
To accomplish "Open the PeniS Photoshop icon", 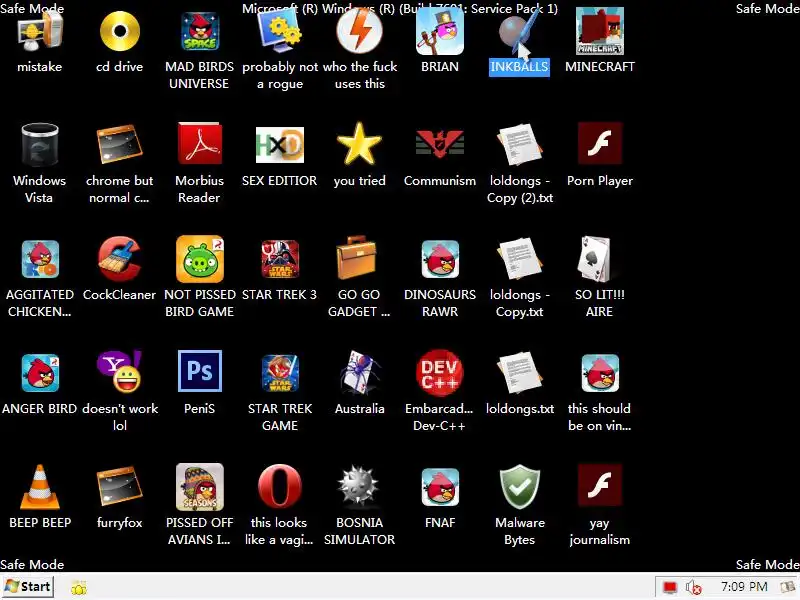I will (199, 371).
